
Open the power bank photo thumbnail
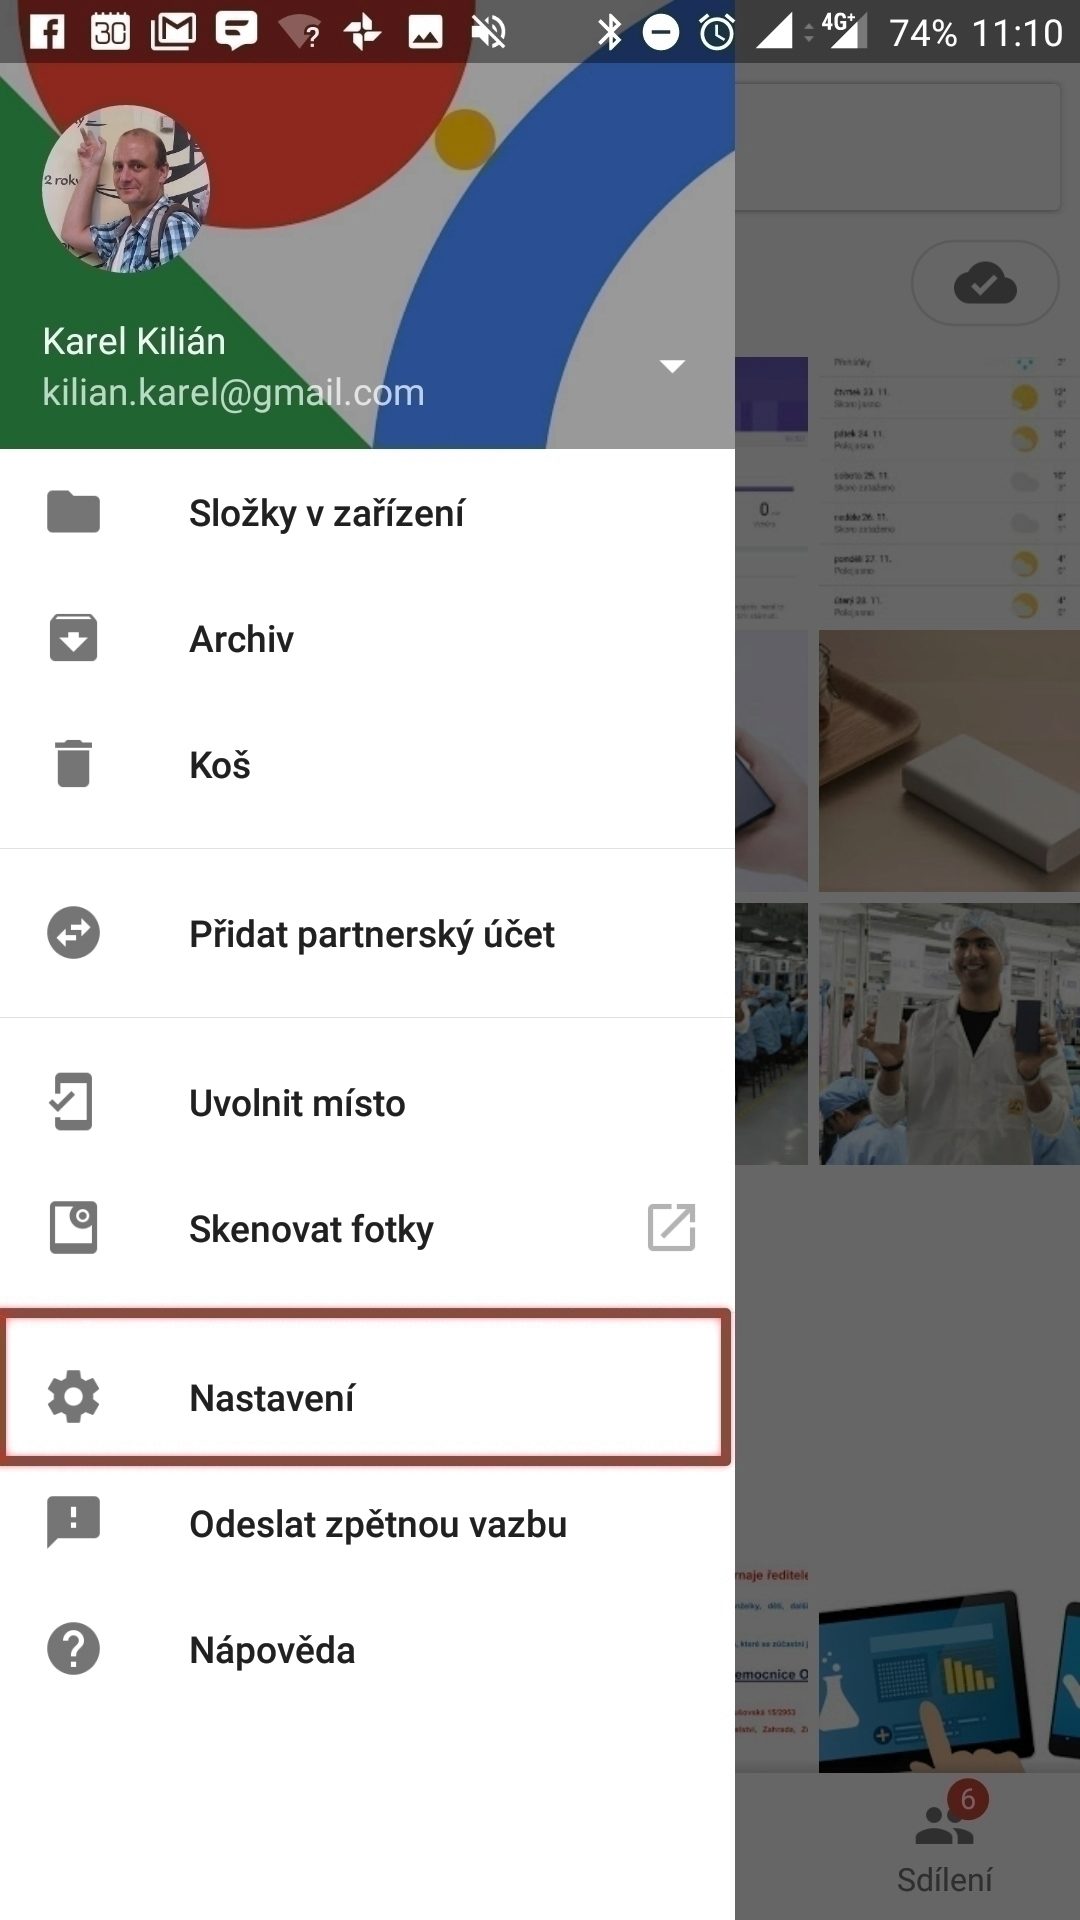949,761
